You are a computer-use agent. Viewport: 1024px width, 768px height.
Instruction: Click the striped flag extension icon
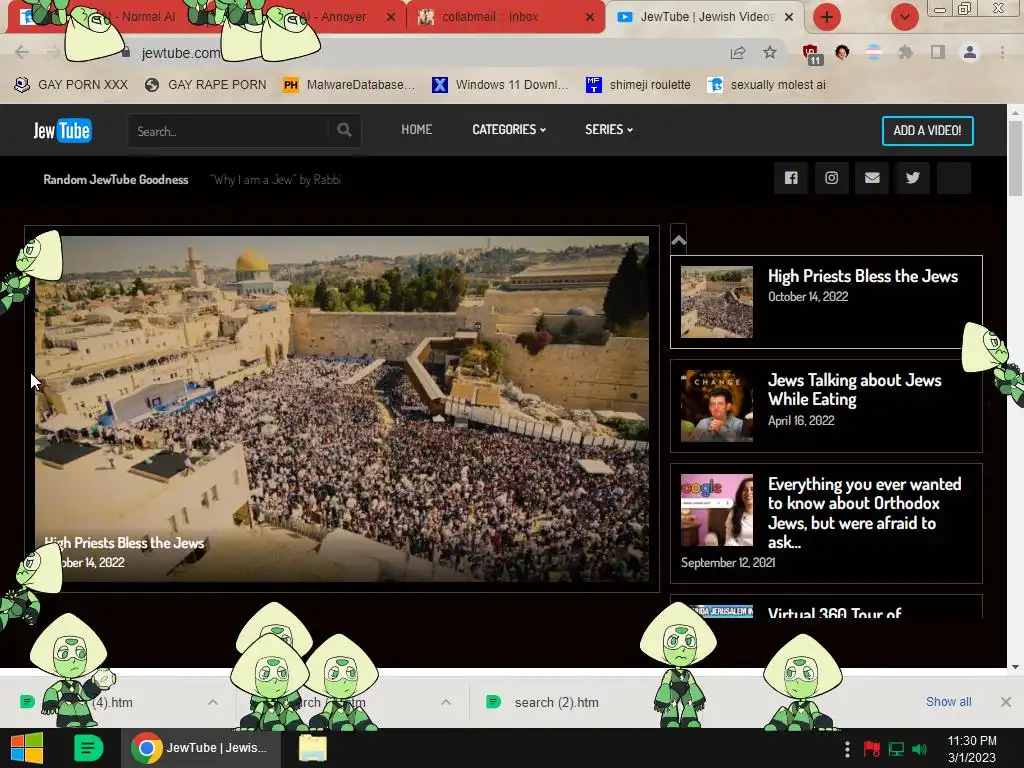pyautogui.click(x=874, y=52)
